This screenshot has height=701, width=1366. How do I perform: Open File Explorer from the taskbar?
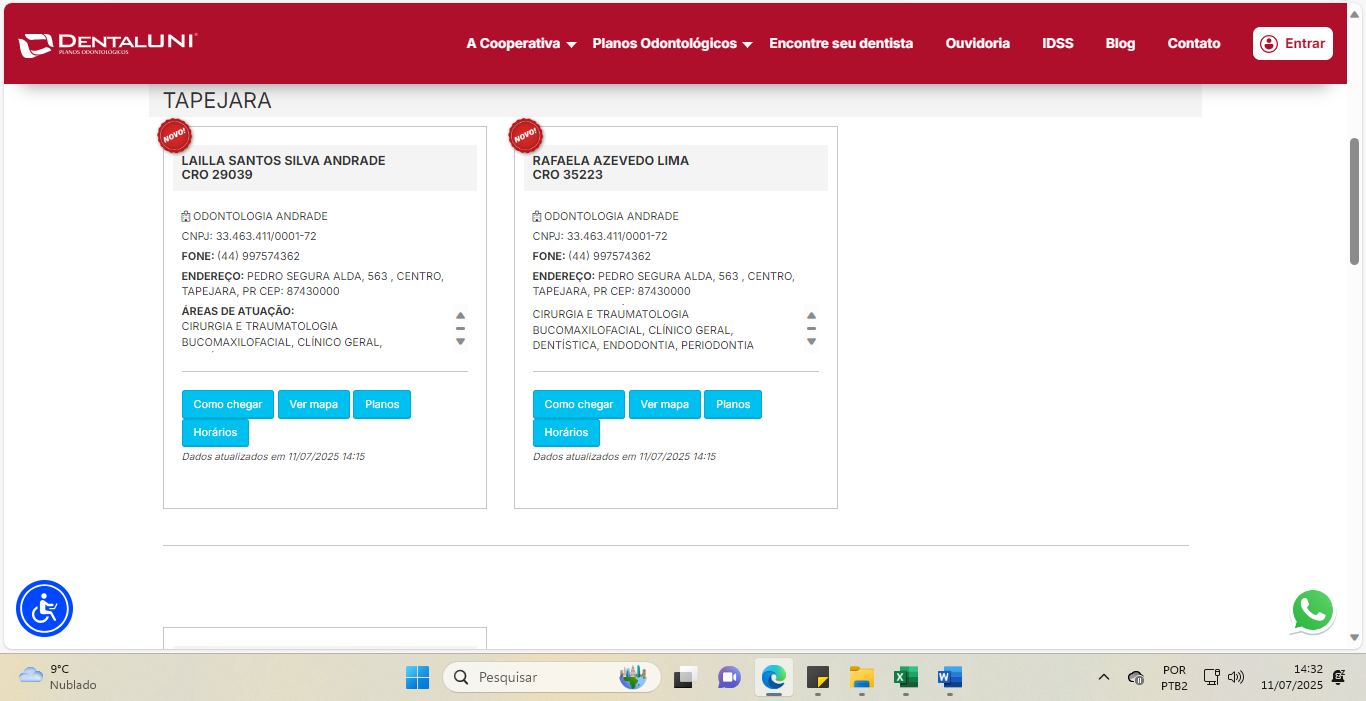(x=861, y=677)
